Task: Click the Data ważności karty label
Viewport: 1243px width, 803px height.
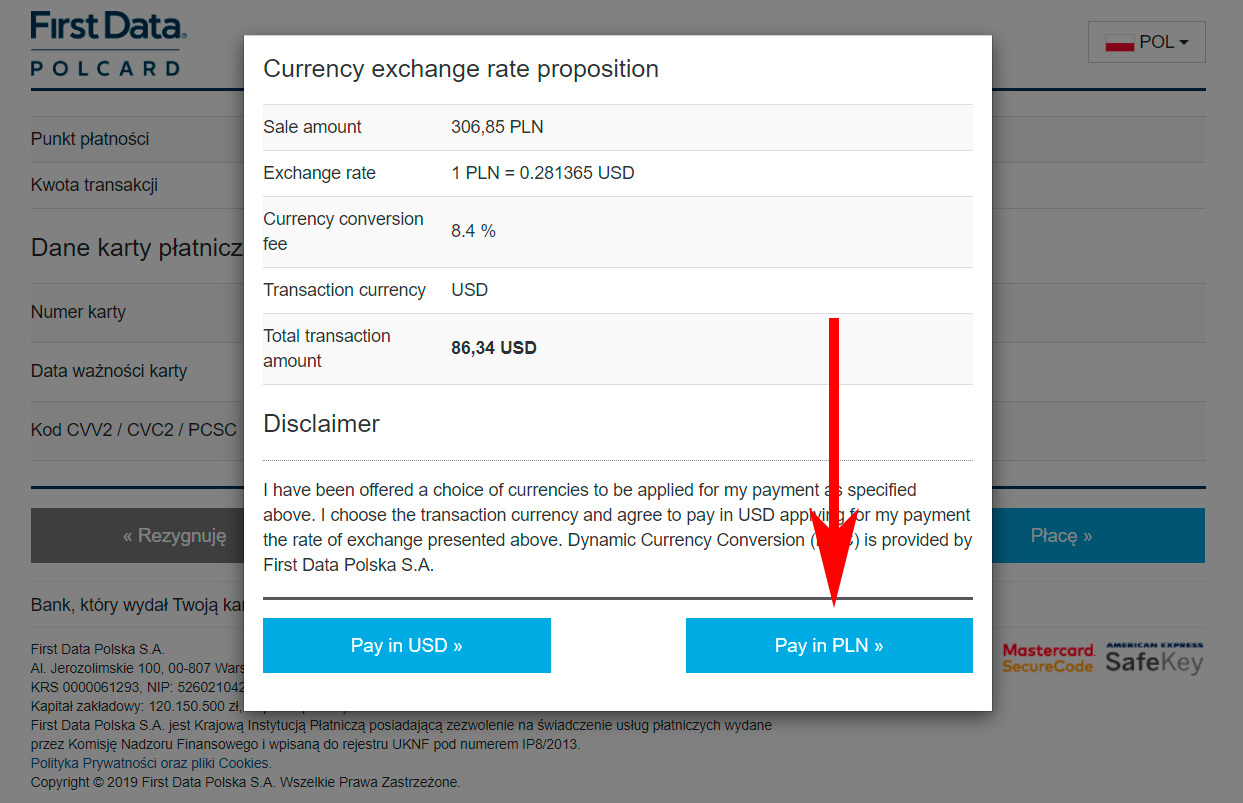Action: tap(109, 371)
